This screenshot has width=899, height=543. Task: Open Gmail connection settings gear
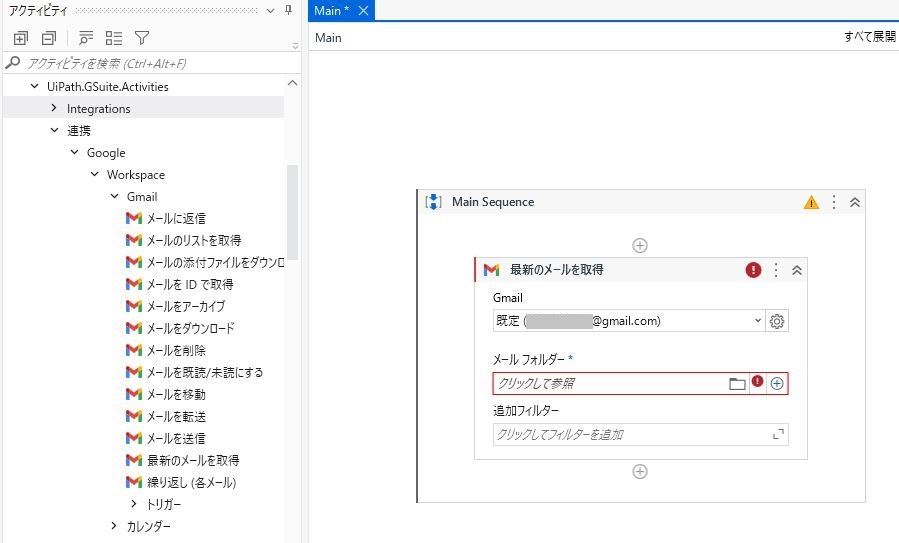tap(777, 321)
